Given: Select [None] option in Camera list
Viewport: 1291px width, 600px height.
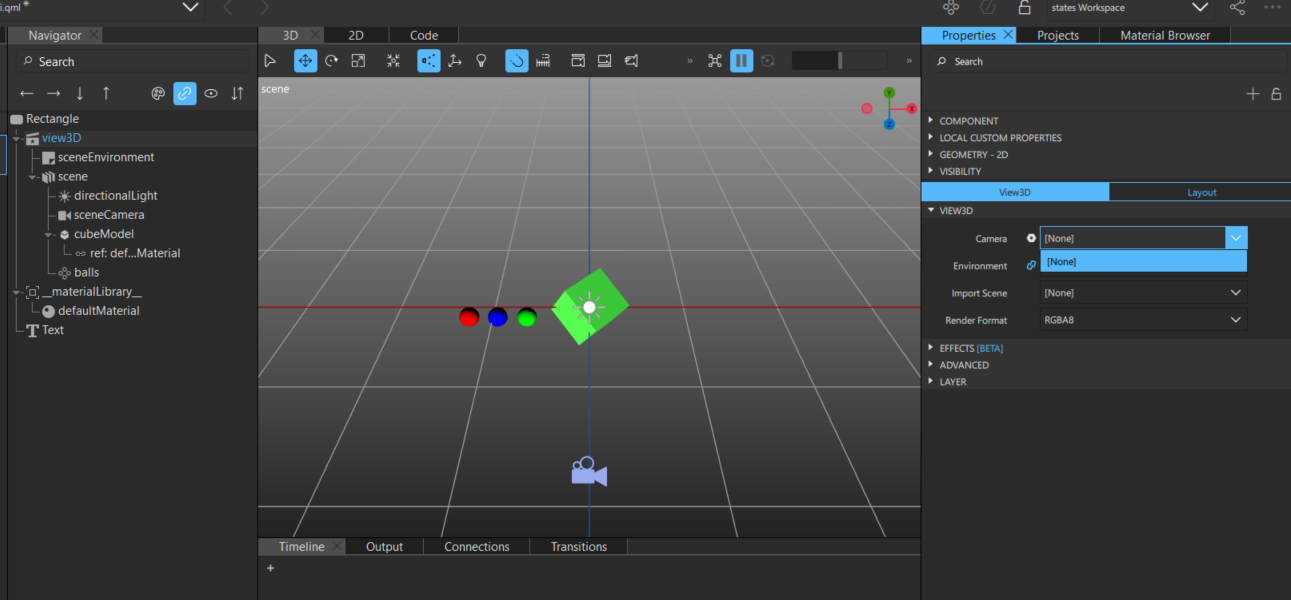Looking at the screenshot, I should coord(1143,262).
